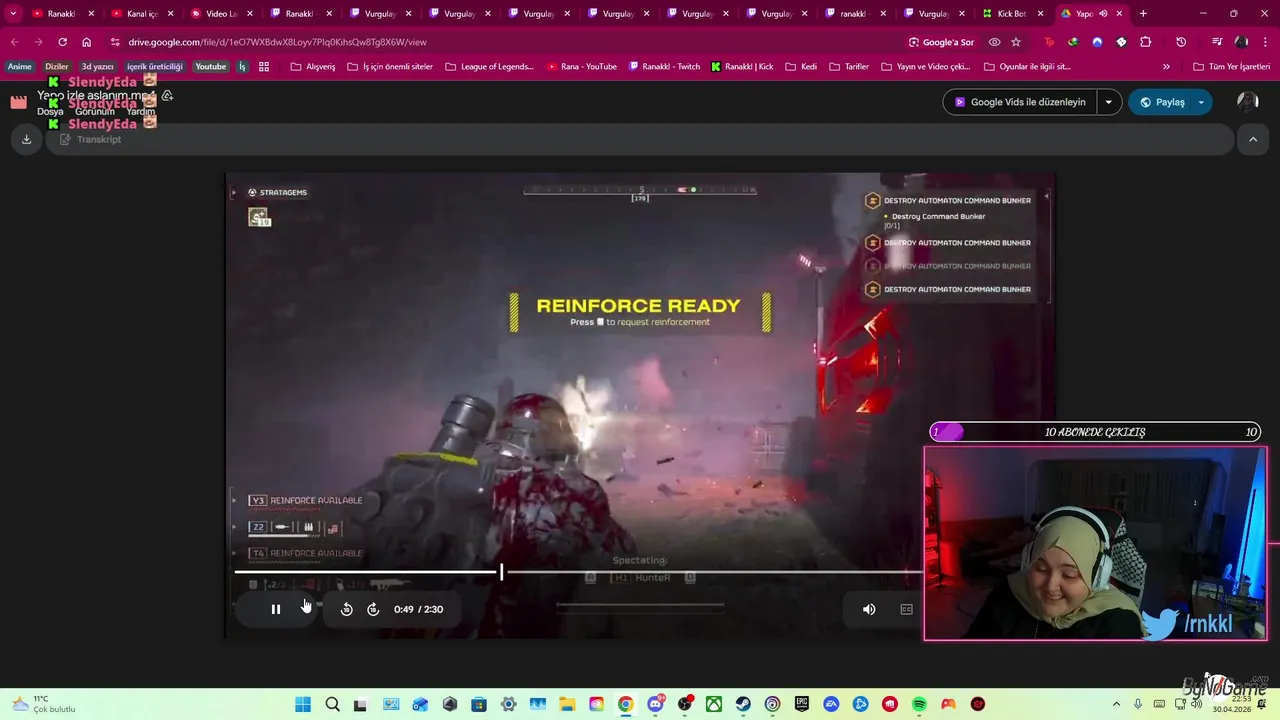Open the içerik üreticiliği bookmark folder
Screen dimensions: 1280x720
[155, 67]
